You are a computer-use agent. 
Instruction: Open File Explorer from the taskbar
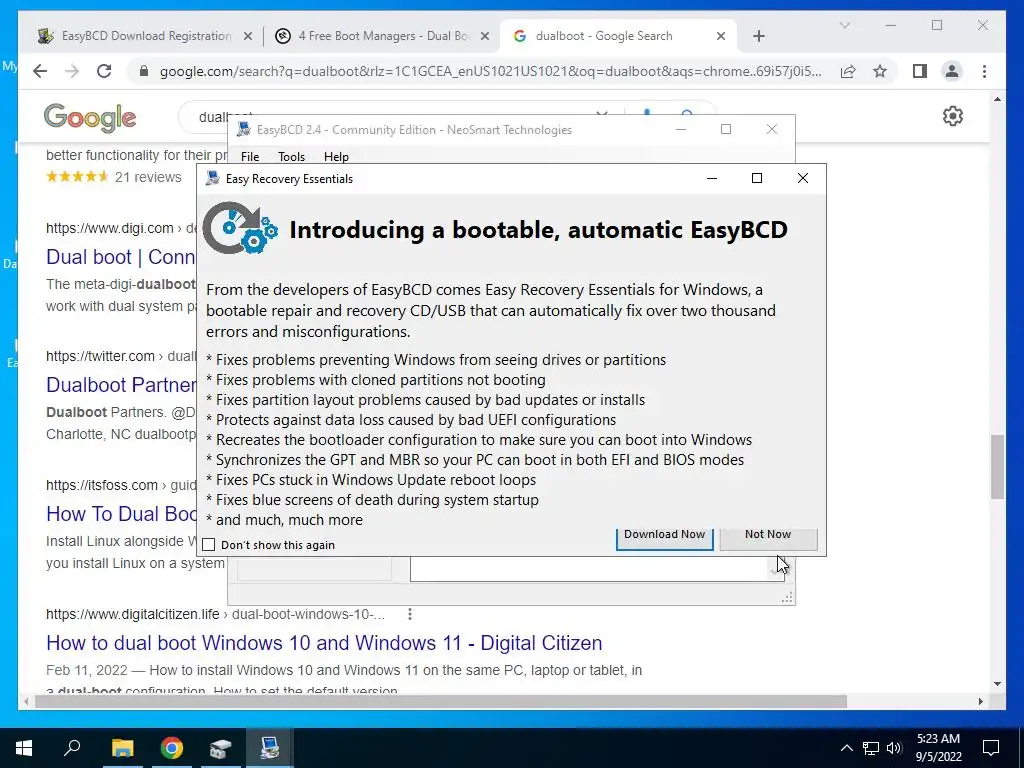122,748
